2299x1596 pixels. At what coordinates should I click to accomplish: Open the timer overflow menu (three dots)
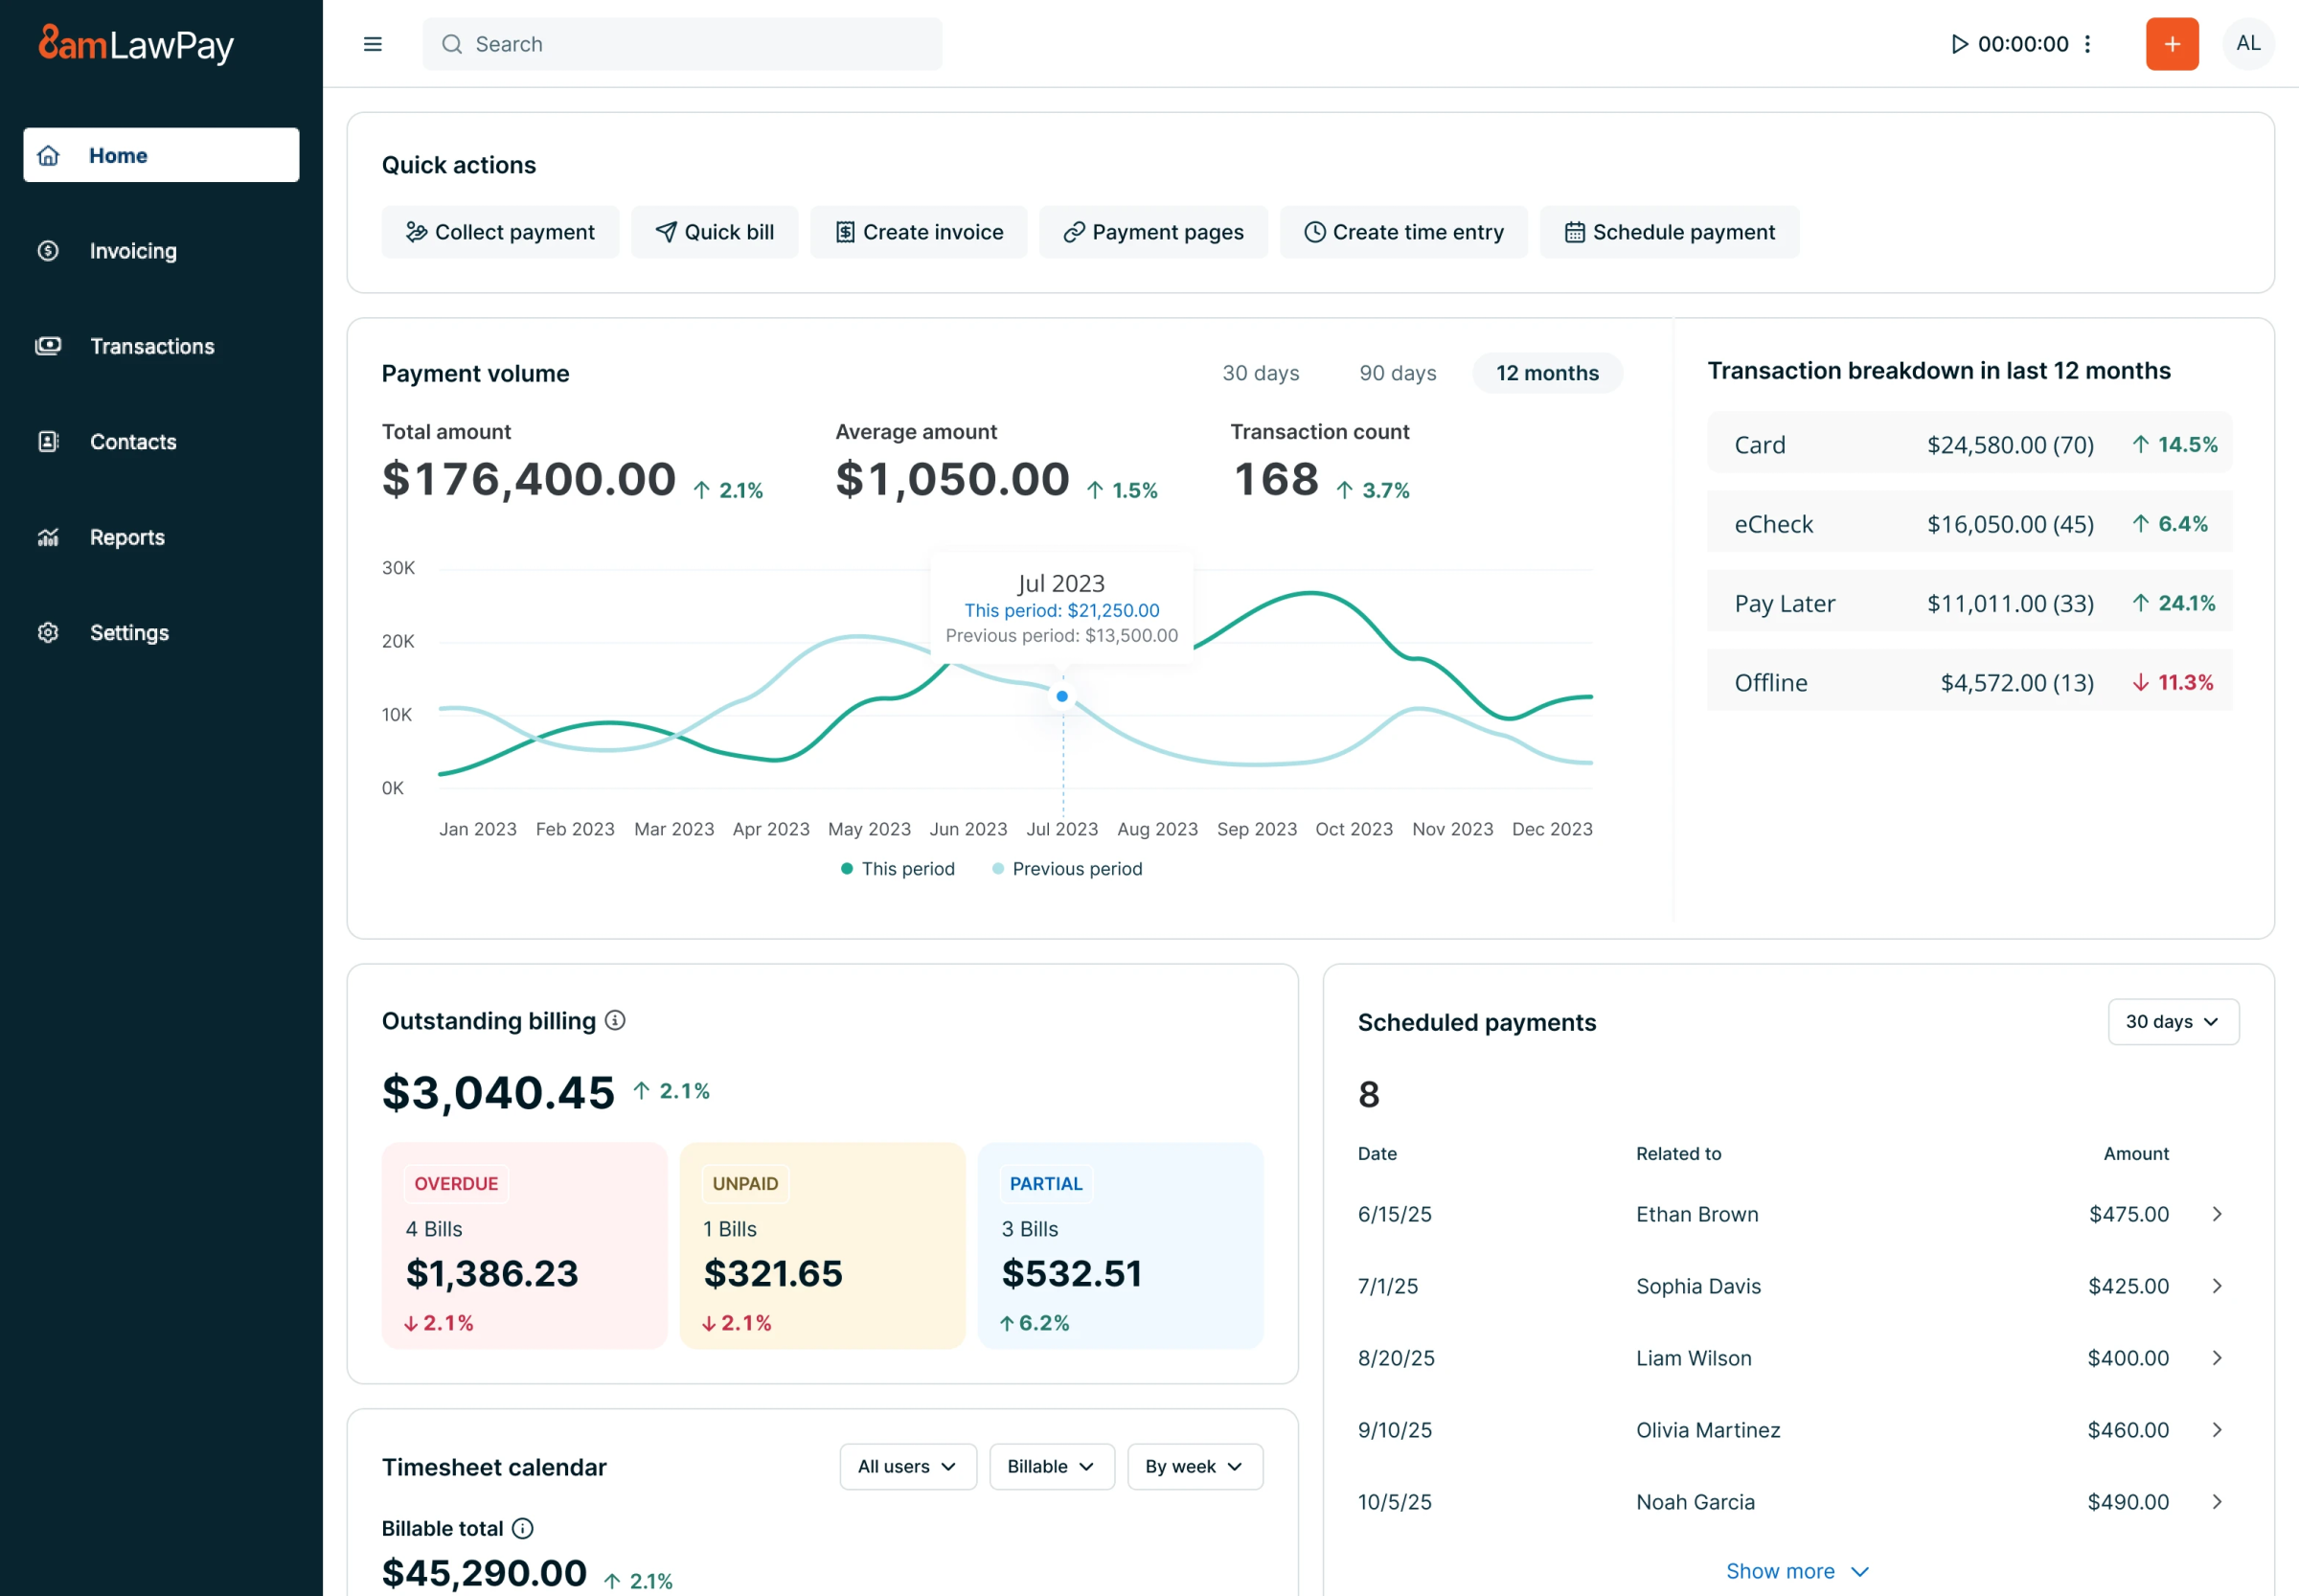pyautogui.click(x=2087, y=44)
